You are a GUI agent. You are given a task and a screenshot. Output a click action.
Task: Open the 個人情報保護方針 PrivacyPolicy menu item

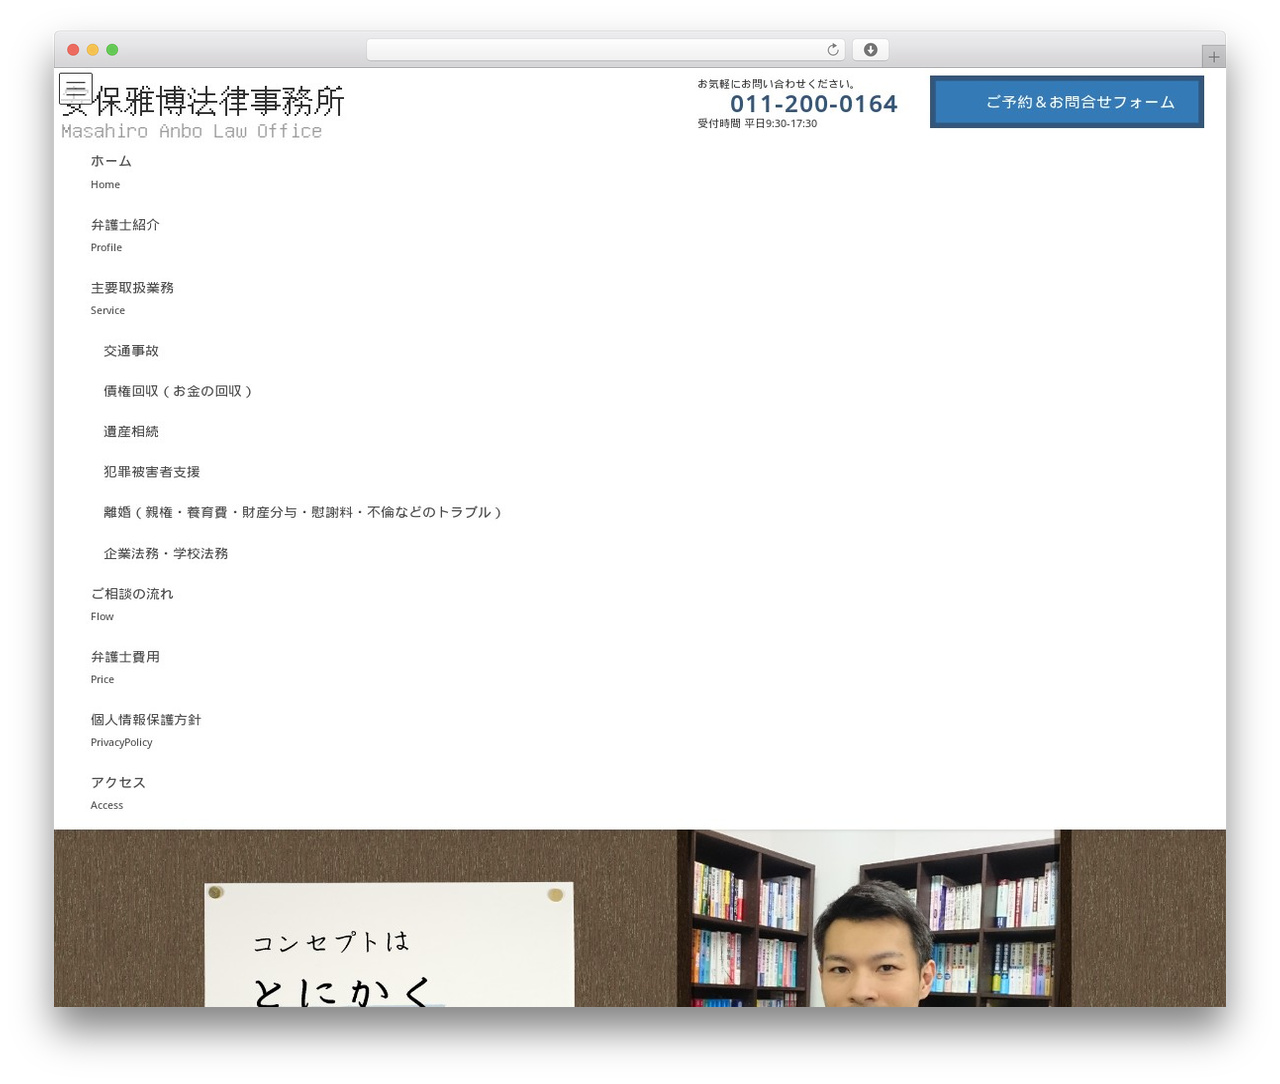click(x=146, y=730)
